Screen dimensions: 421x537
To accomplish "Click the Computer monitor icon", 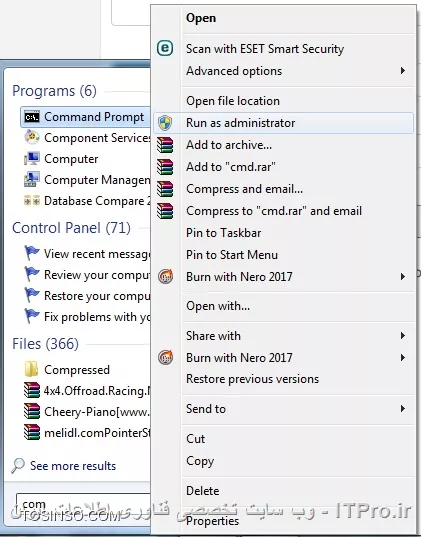I will pos(32,159).
